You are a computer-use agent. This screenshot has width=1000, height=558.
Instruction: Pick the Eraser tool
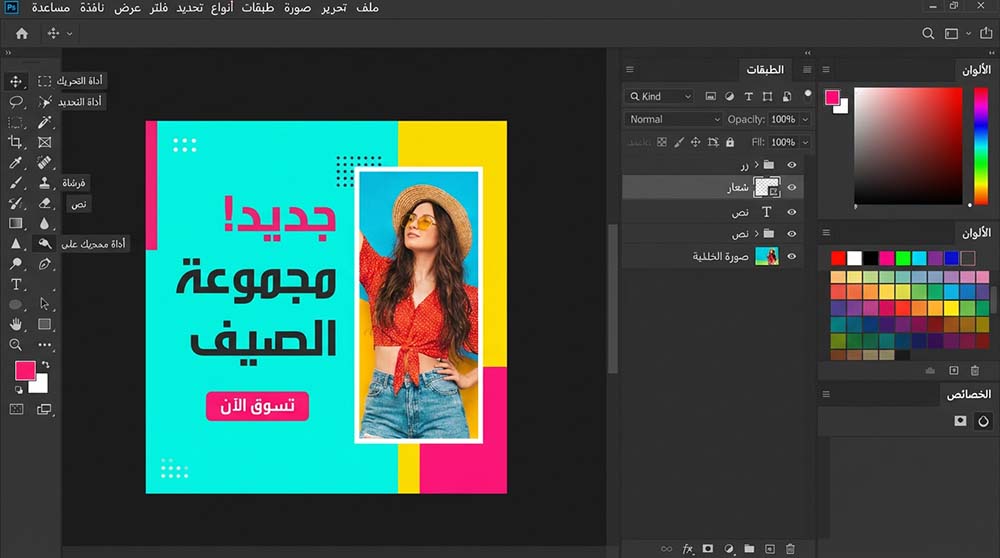(x=44, y=203)
